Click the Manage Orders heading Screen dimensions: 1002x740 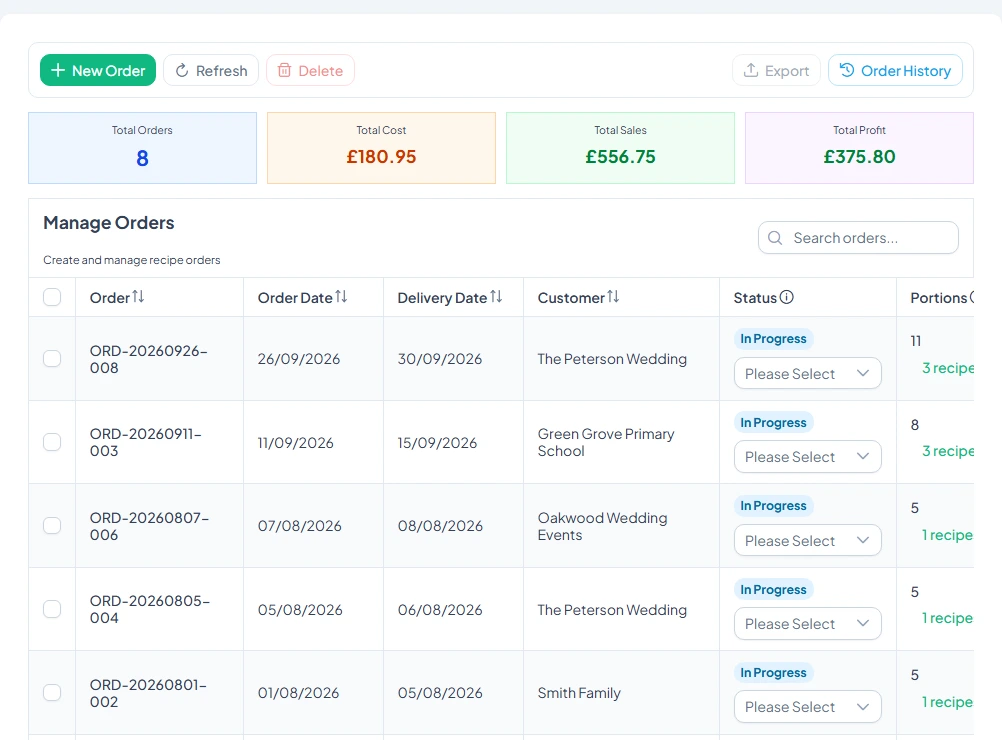pyautogui.click(x=109, y=222)
